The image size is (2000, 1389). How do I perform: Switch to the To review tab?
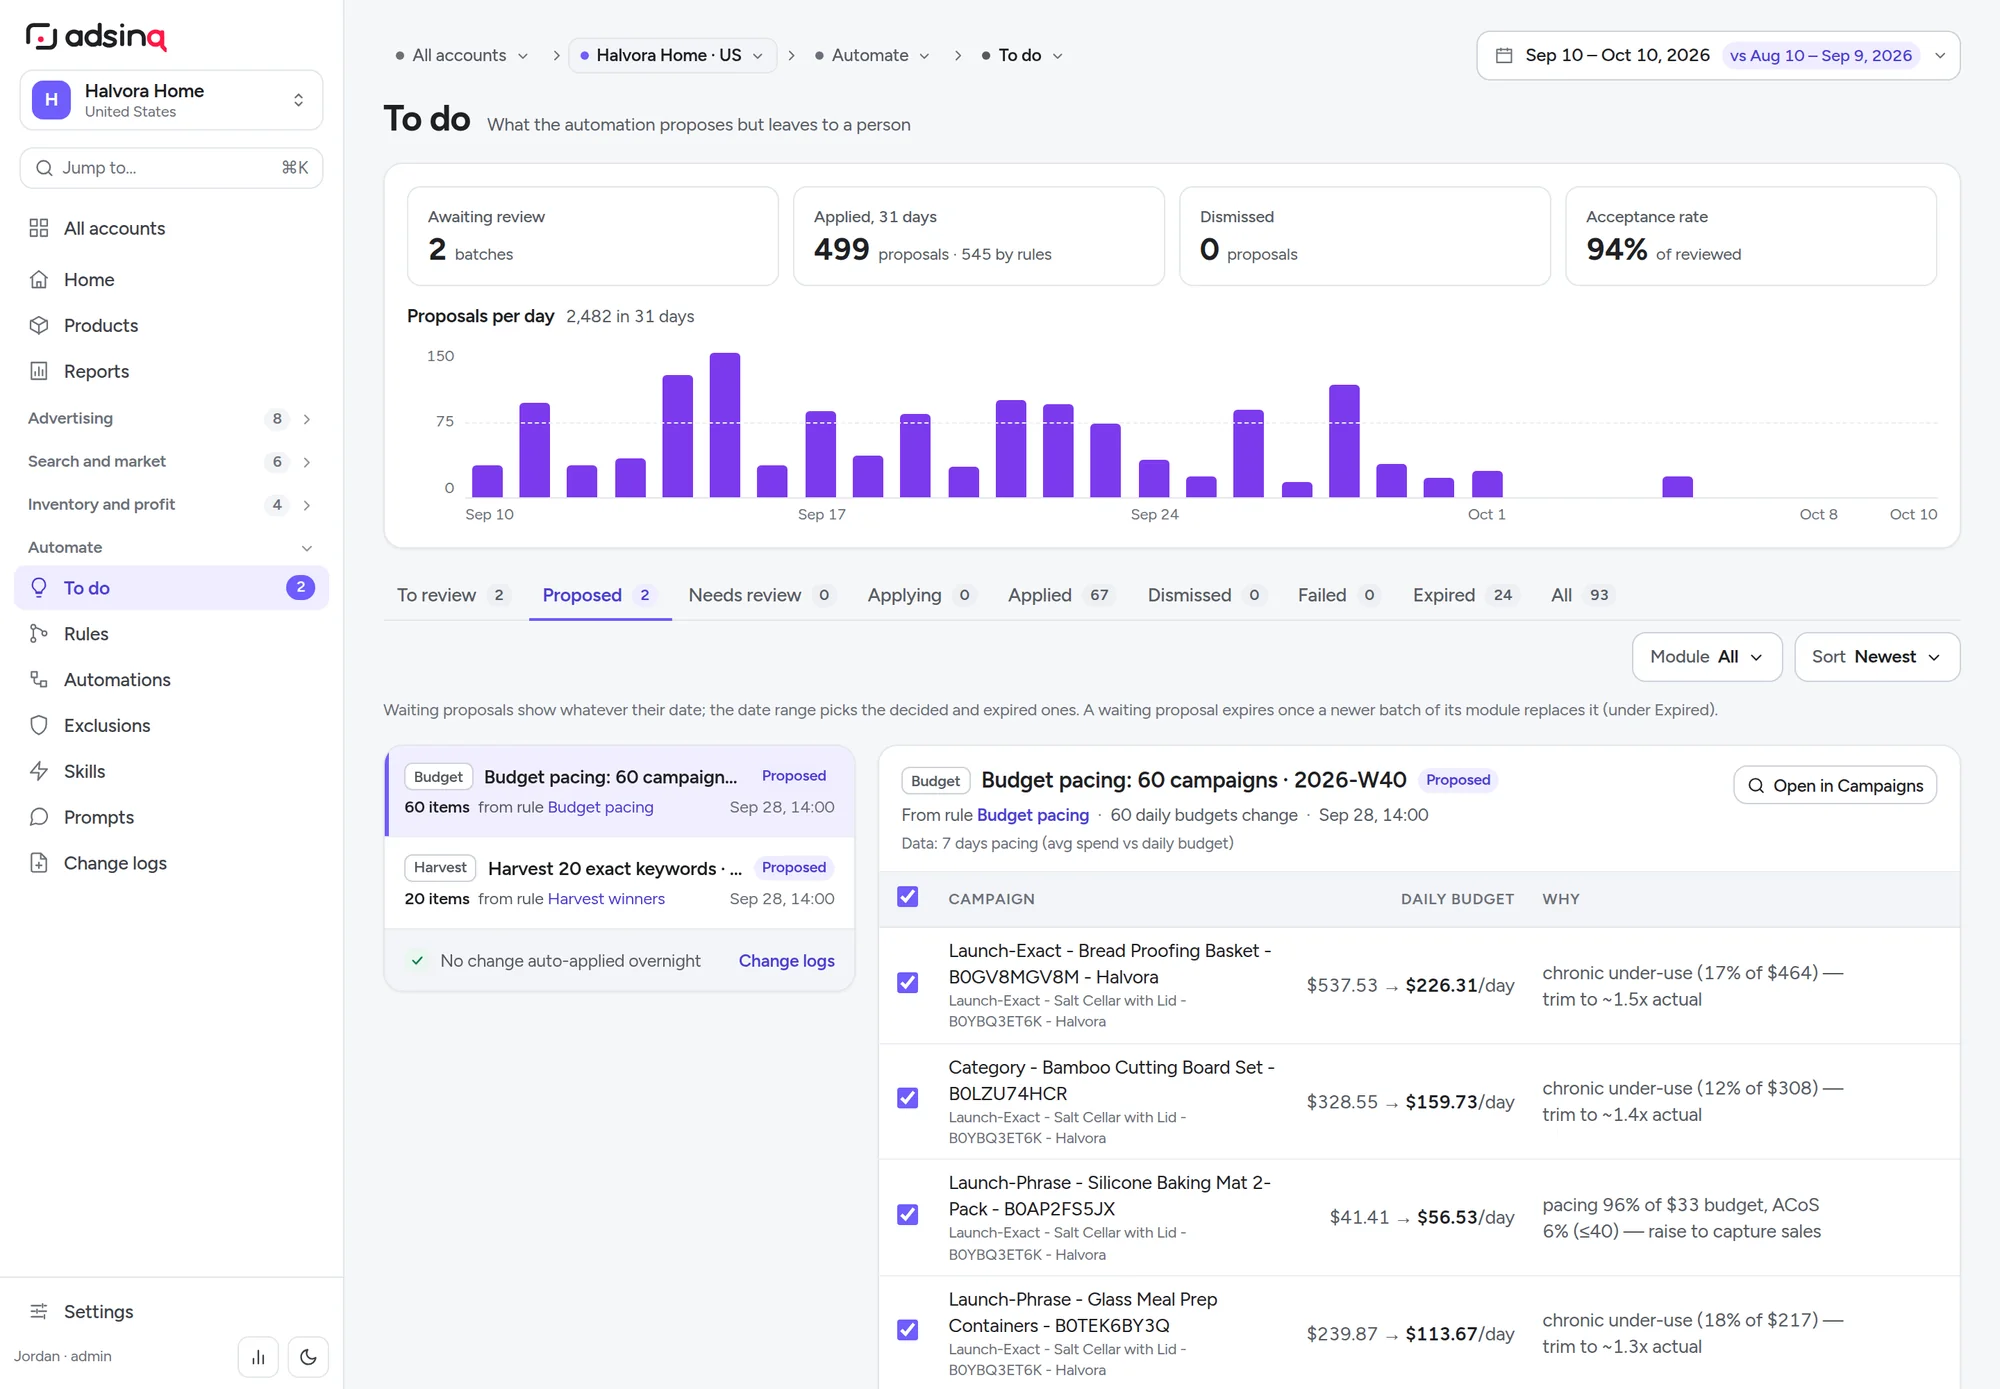454,595
